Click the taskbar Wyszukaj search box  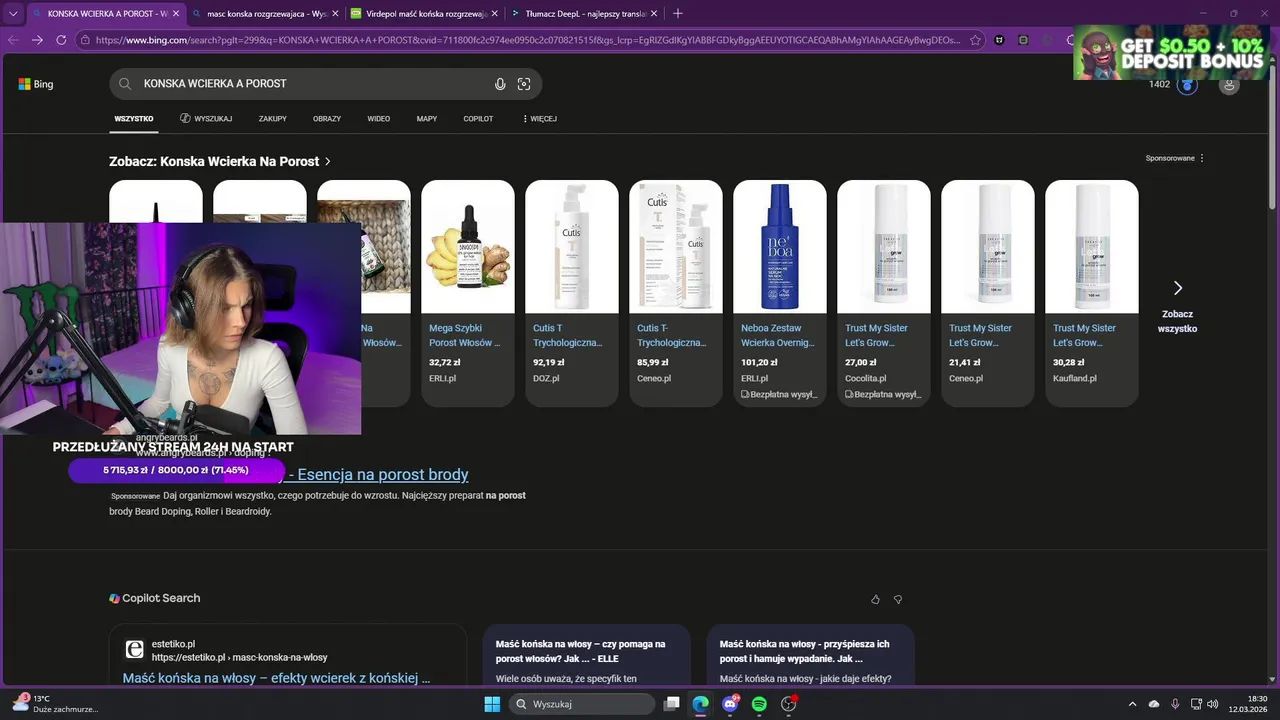pyautogui.click(x=583, y=704)
